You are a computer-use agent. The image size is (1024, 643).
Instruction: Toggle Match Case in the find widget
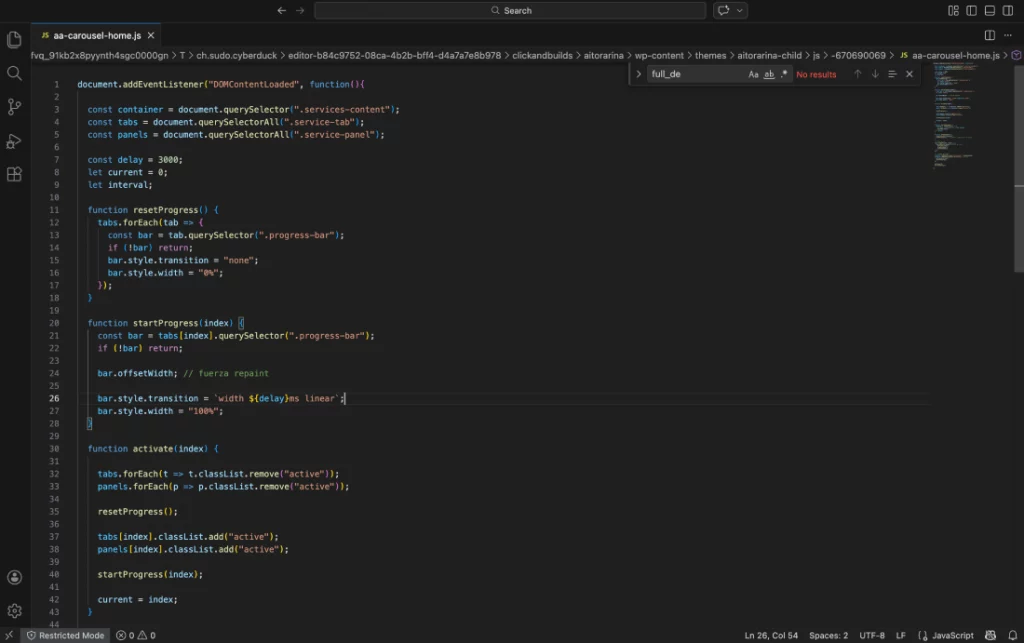pyautogui.click(x=754, y=73)
